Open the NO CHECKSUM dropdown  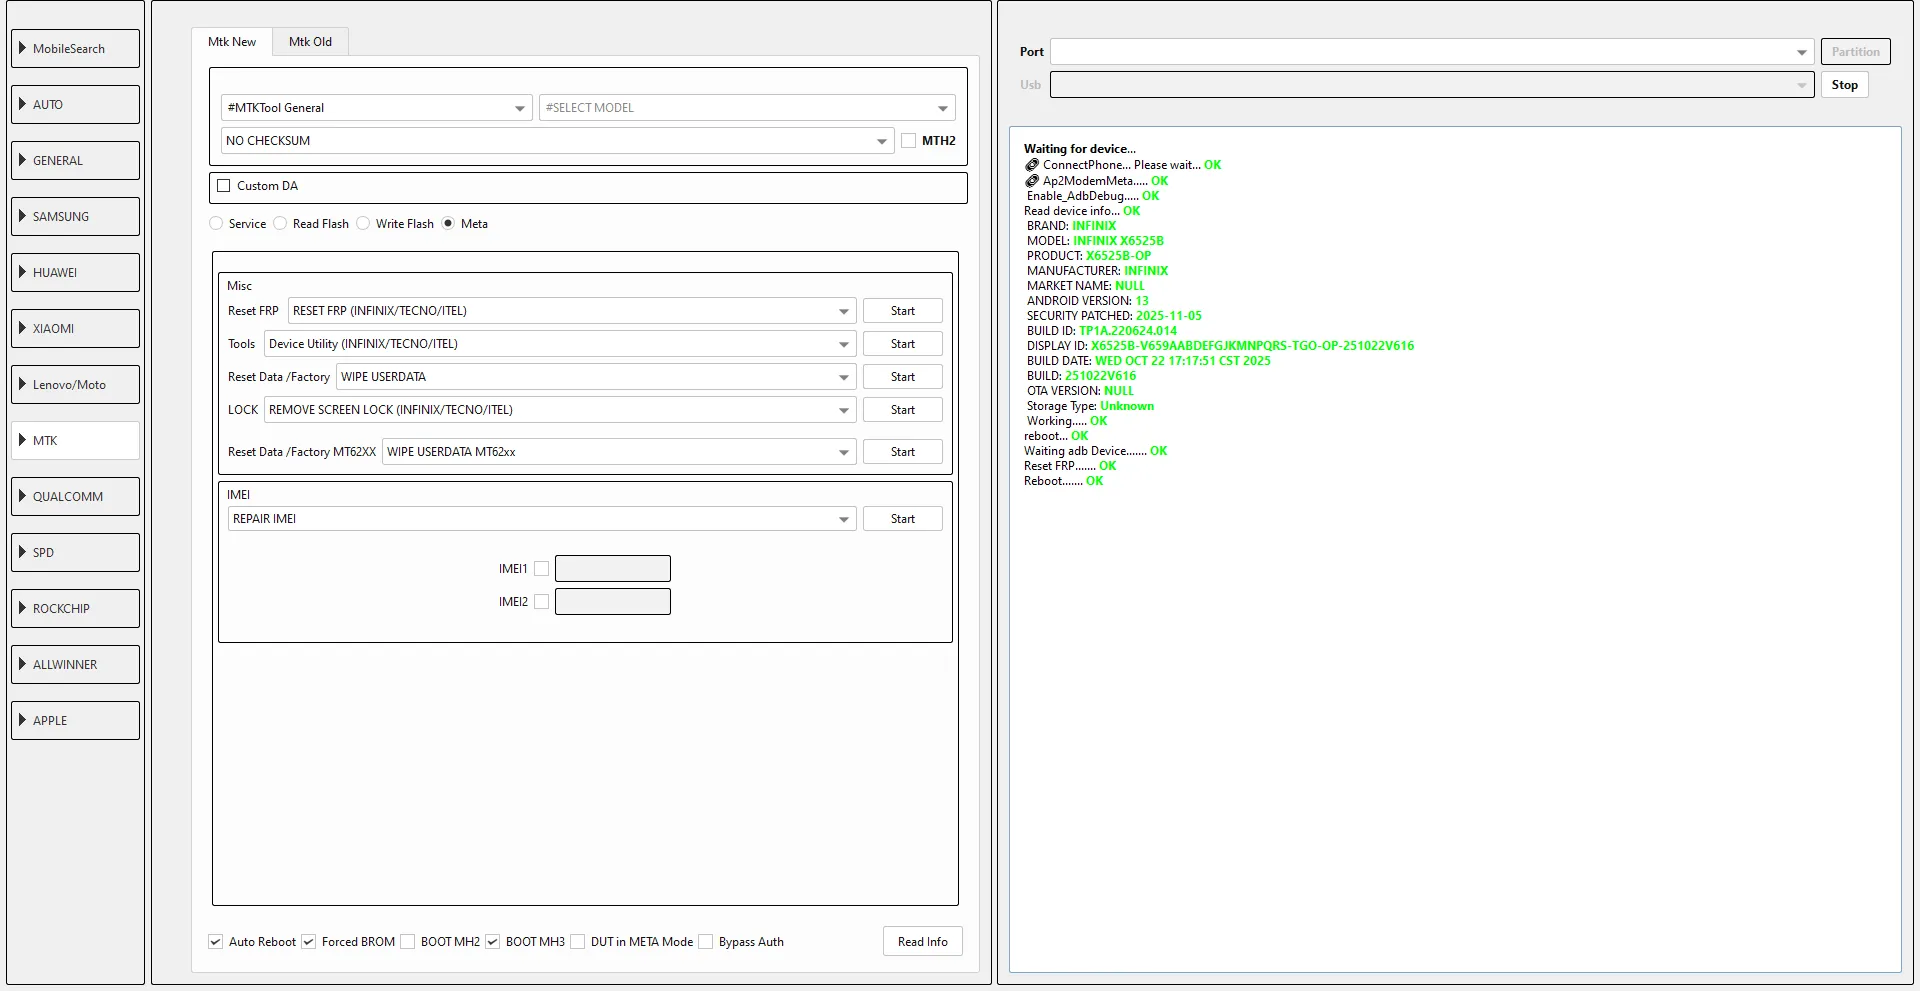[555, 141]
